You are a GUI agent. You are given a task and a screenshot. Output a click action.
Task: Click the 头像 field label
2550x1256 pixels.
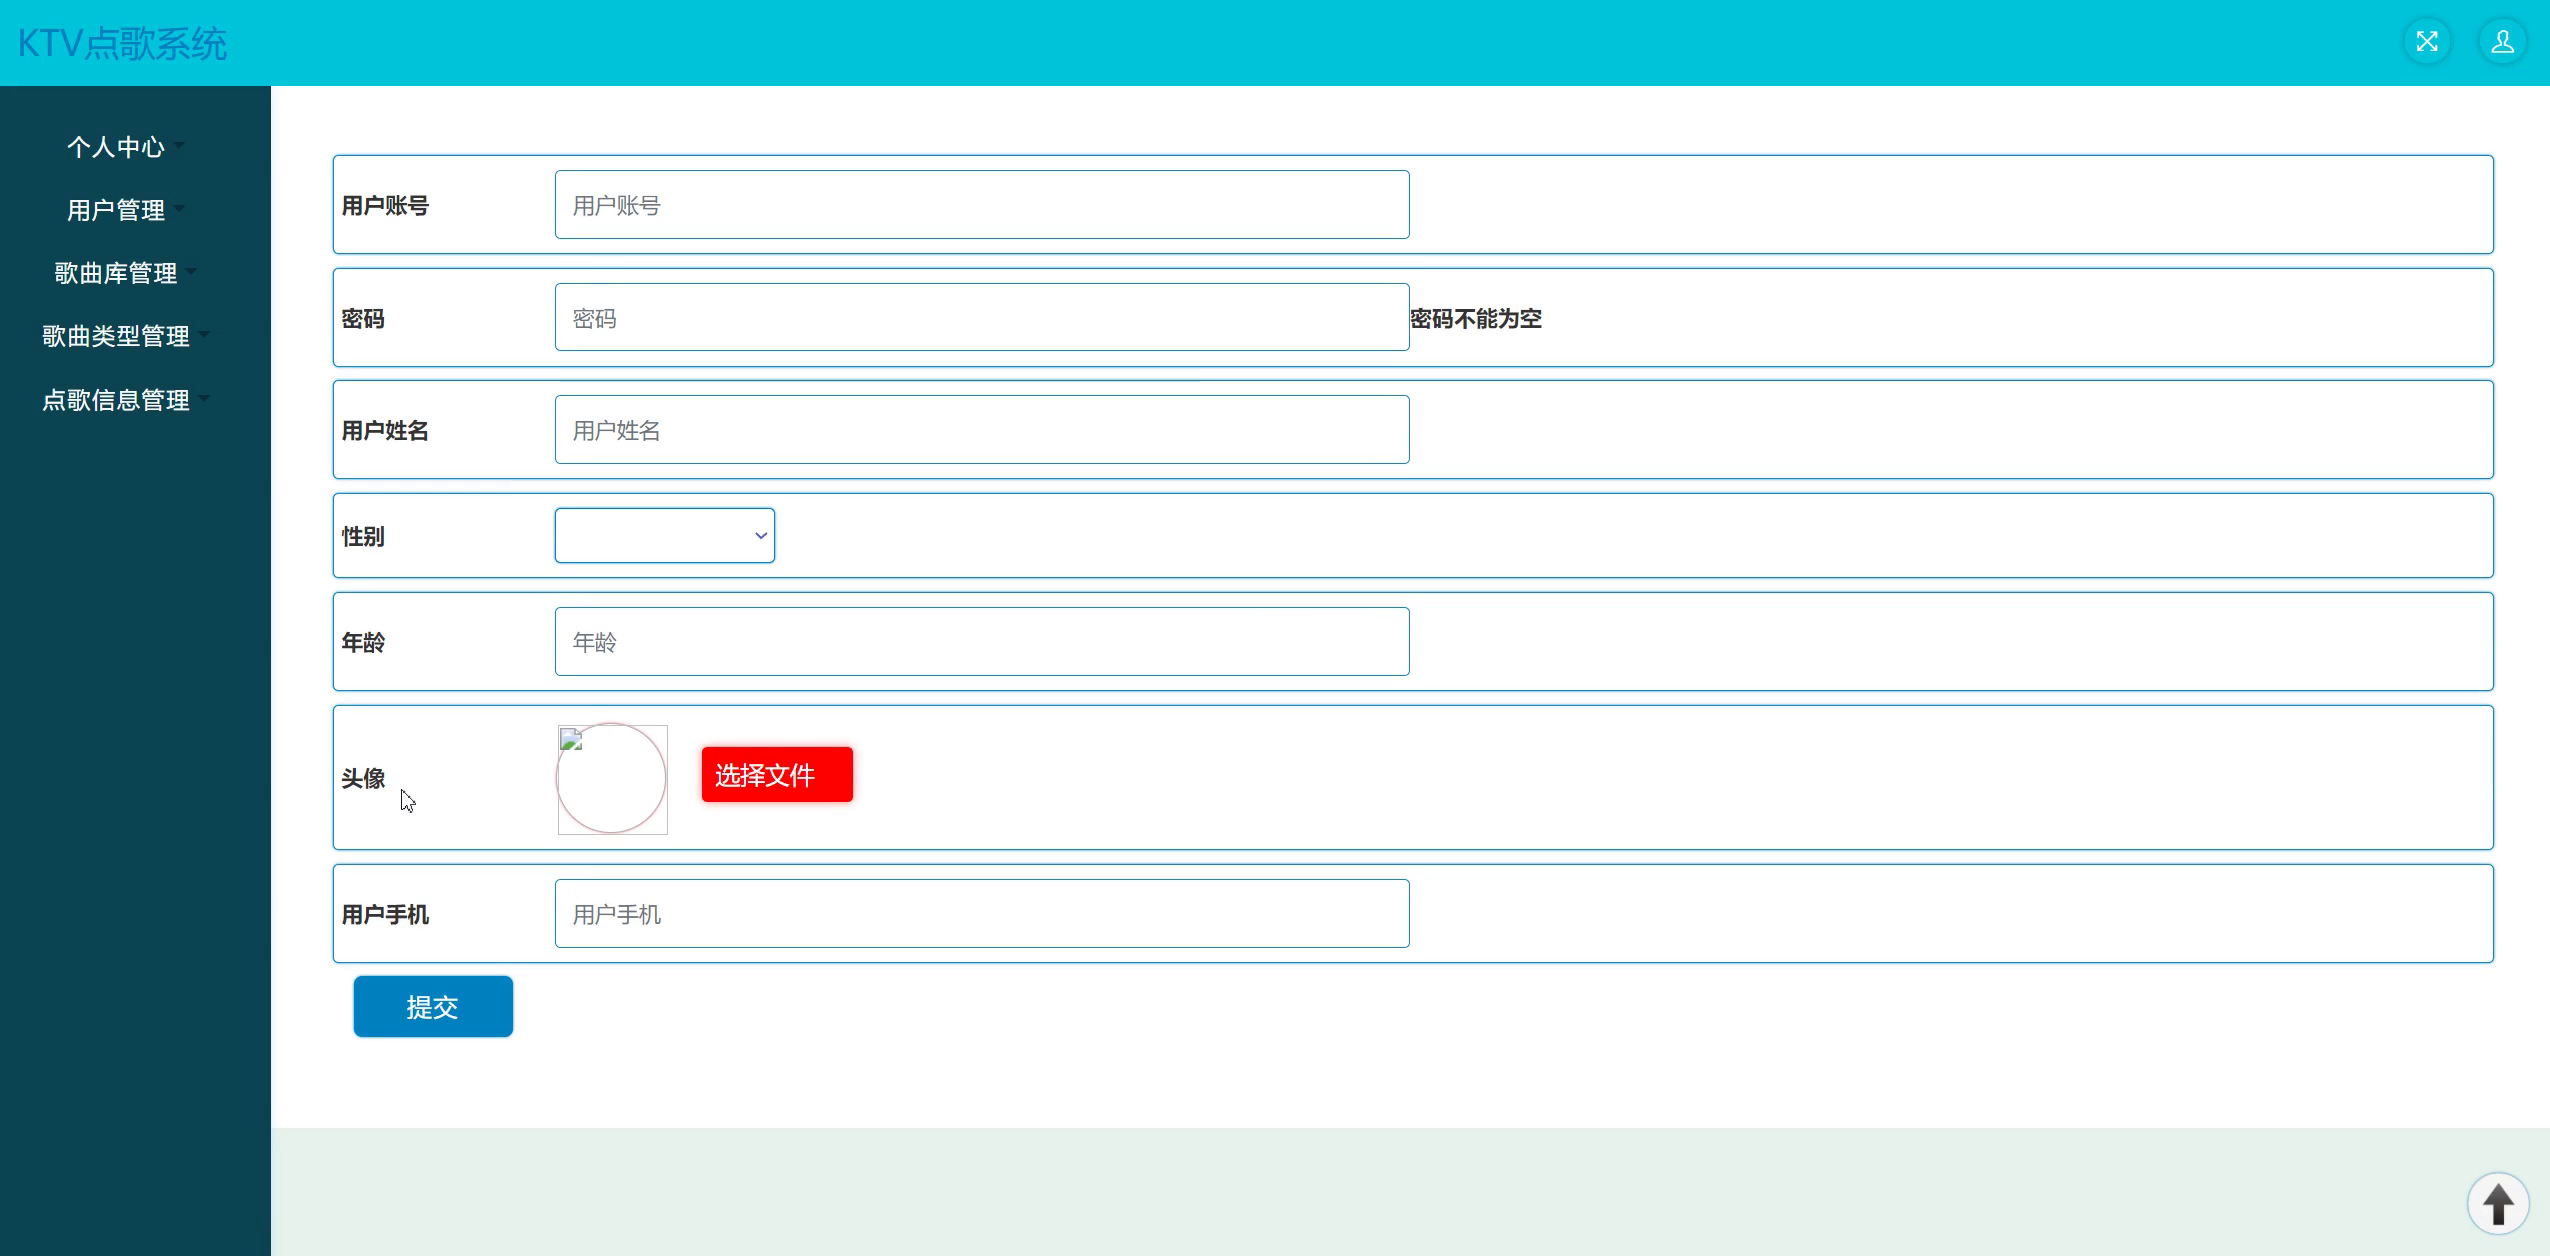point(363,778)
